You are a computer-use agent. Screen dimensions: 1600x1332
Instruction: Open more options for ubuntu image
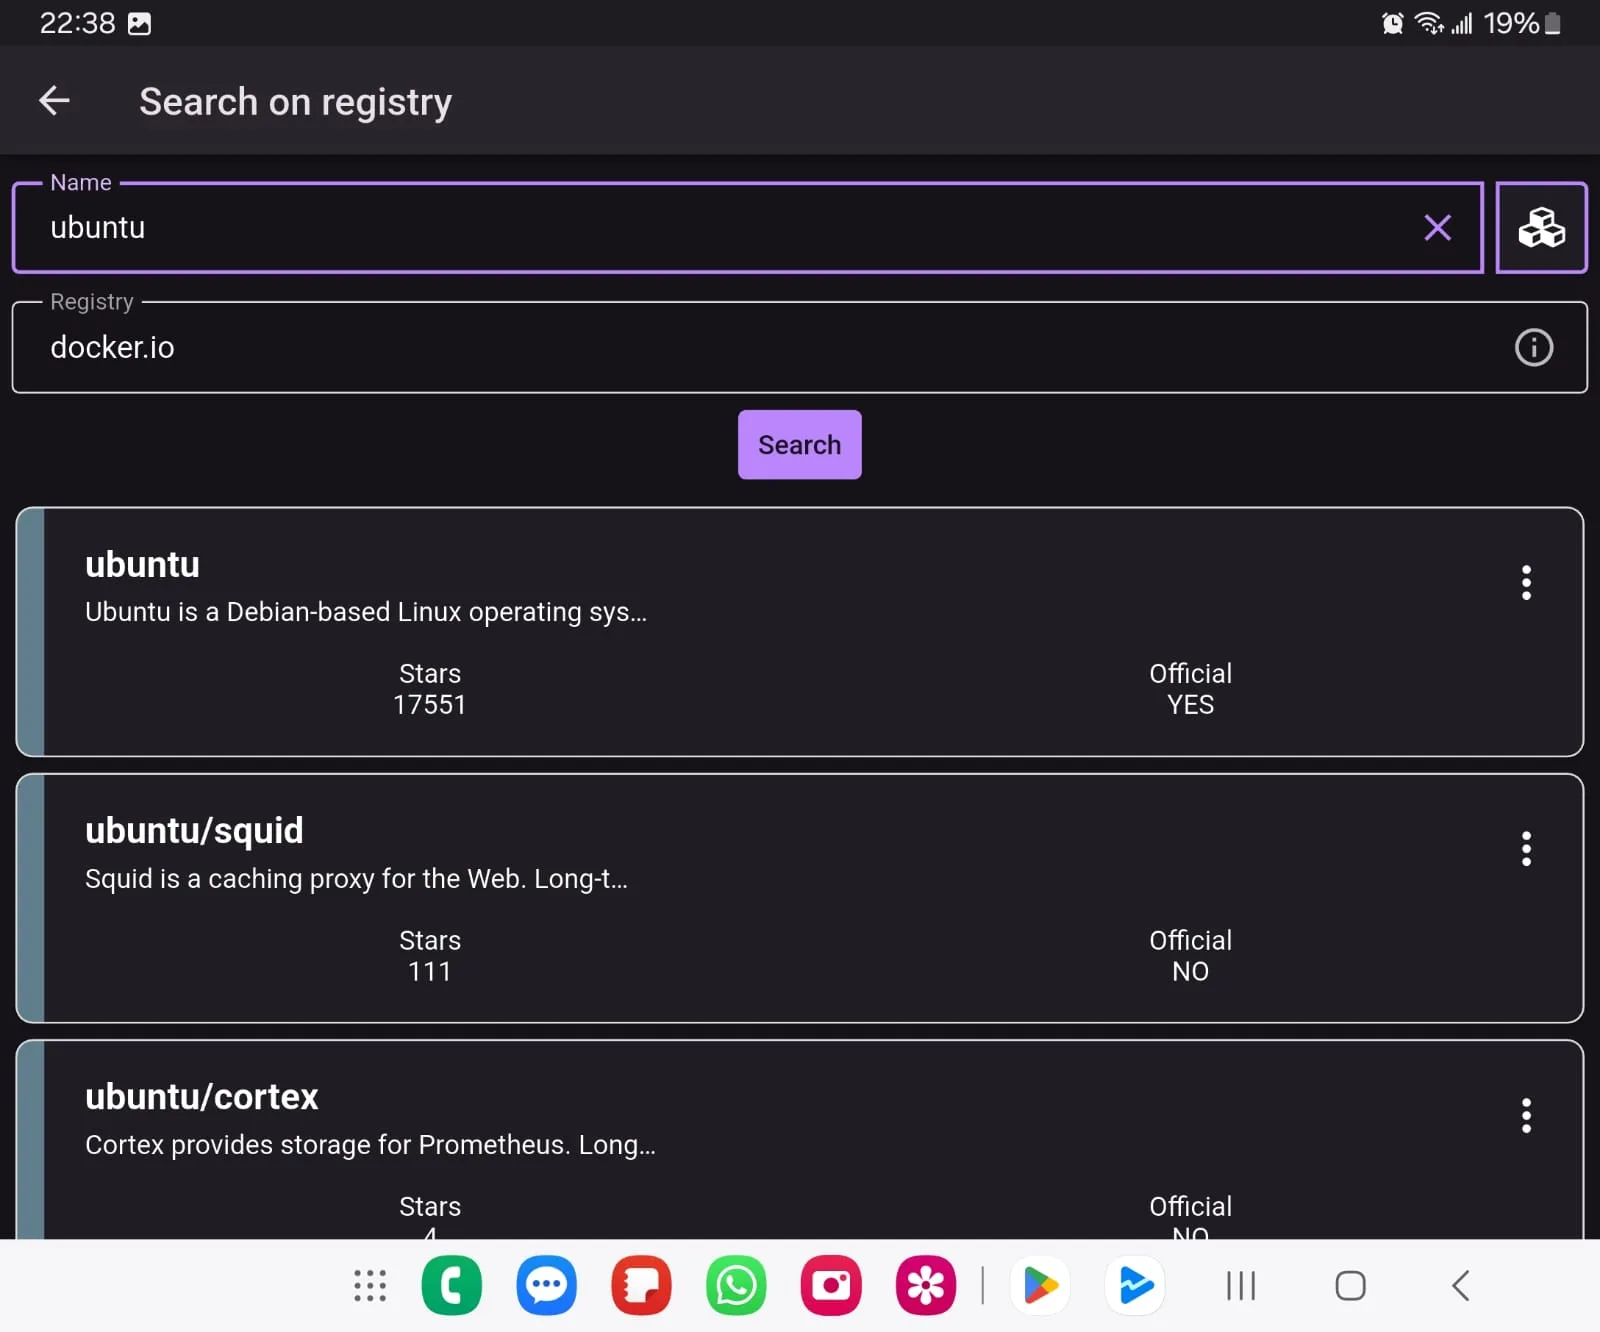point(1525,583)
